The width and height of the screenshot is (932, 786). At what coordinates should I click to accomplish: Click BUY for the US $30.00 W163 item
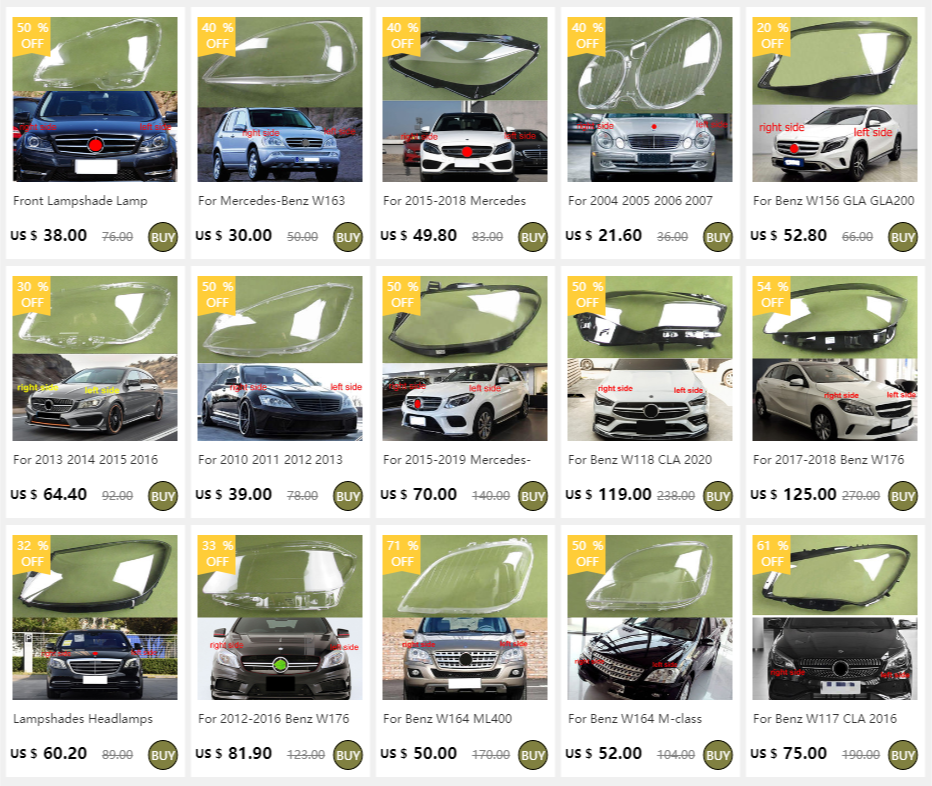[348, 237]
